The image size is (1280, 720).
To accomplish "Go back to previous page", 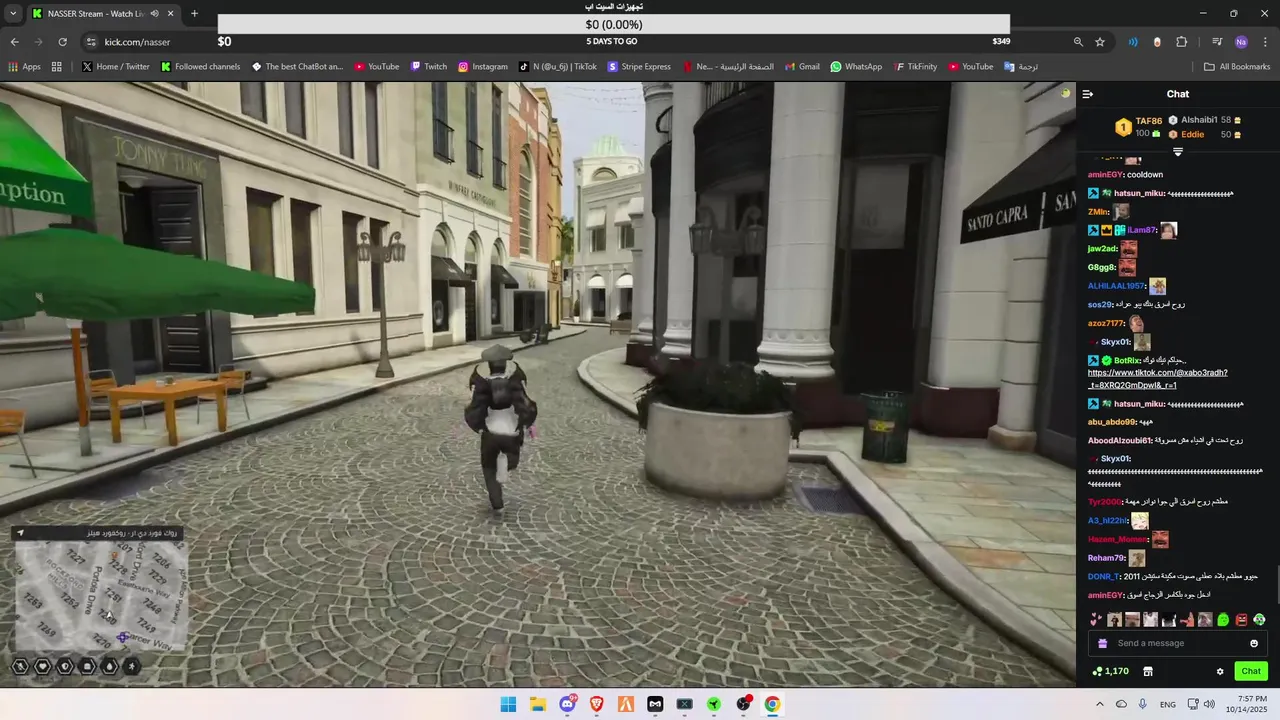I will (14, 42).
